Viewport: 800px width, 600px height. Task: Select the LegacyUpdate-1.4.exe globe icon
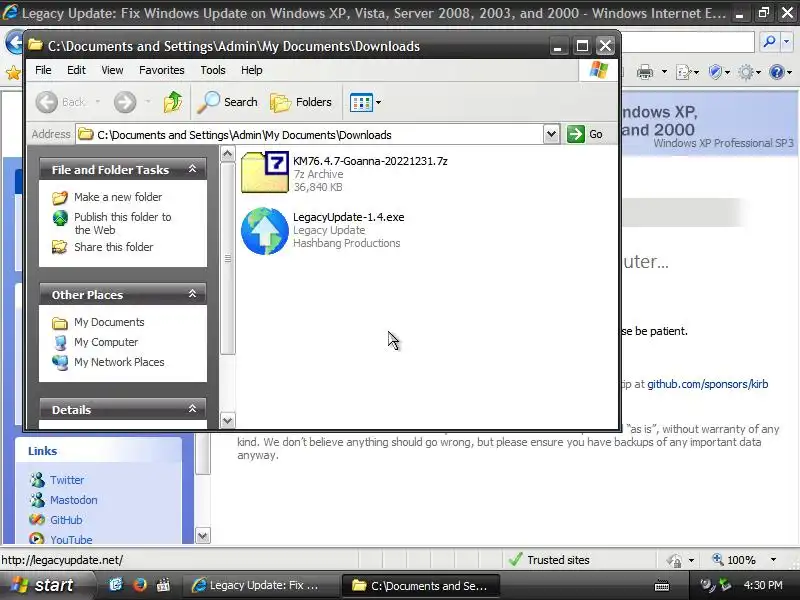tap(265, 231)
